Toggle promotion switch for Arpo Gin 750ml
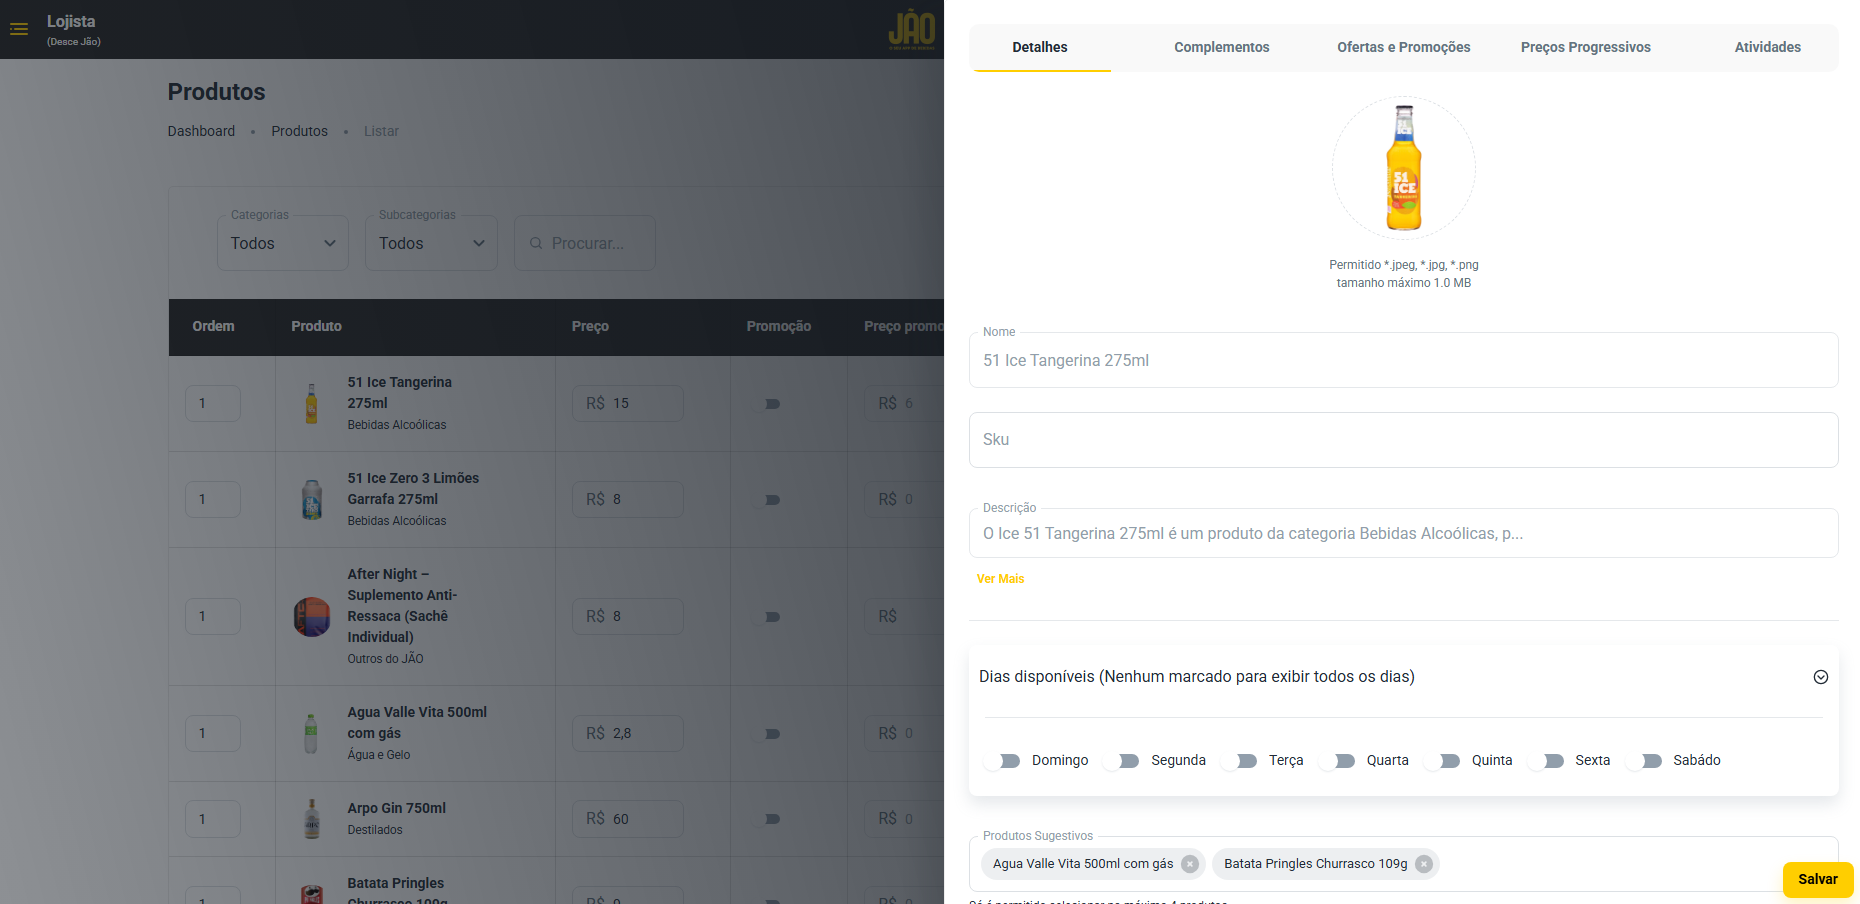Image resolution: width=1860 pixels, height=904 pixels. [768, 819]
